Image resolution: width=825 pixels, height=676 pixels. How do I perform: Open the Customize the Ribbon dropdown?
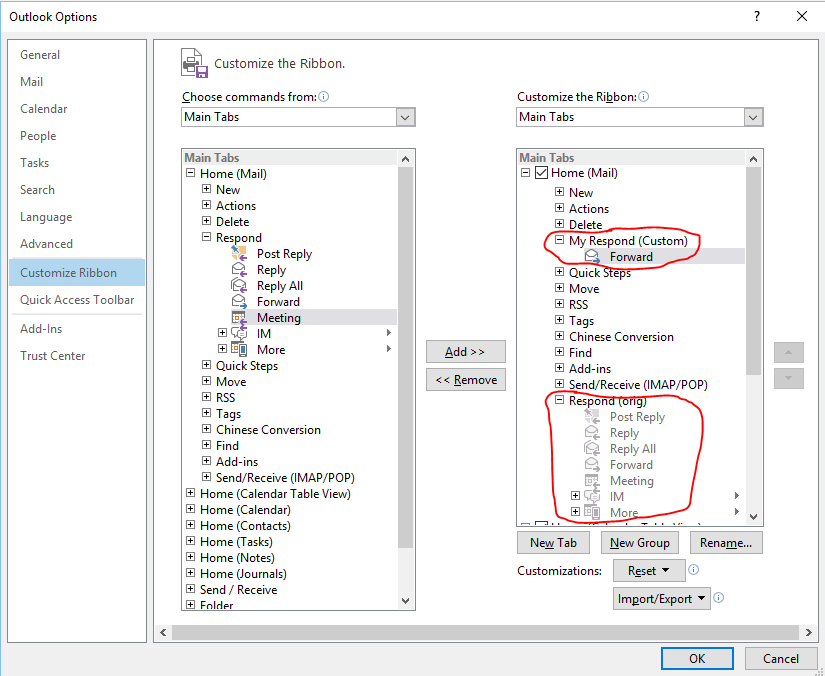(753, 117)
